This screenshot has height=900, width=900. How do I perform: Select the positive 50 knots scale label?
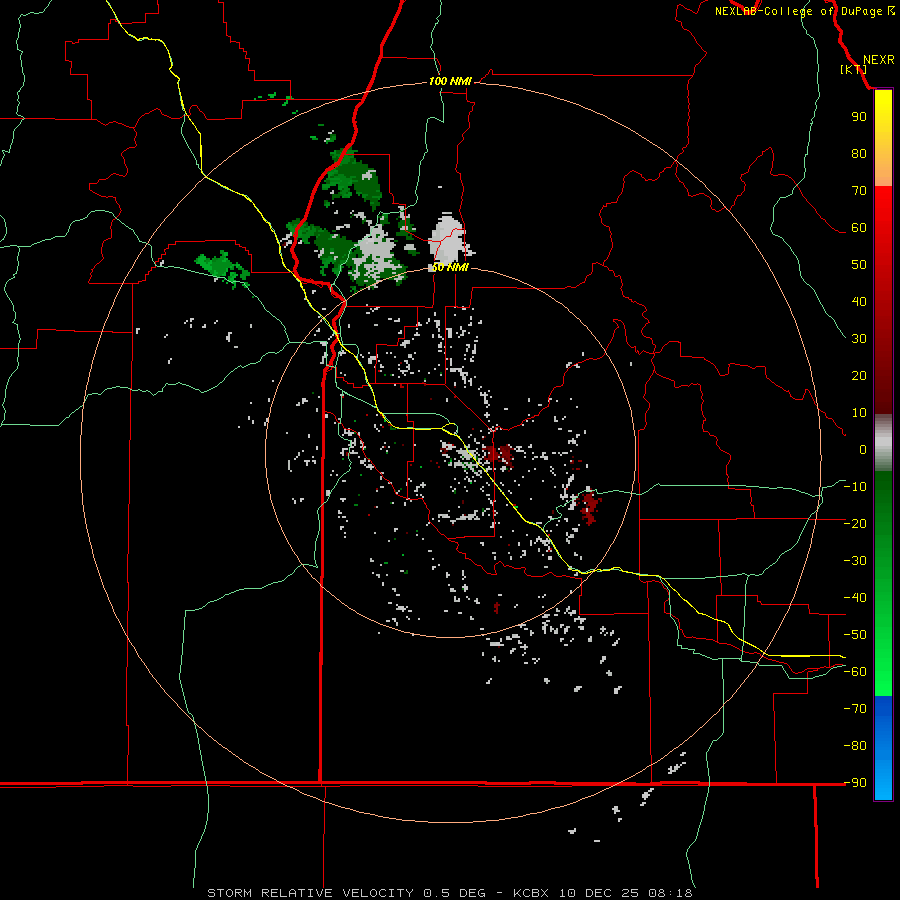(859, 265)
